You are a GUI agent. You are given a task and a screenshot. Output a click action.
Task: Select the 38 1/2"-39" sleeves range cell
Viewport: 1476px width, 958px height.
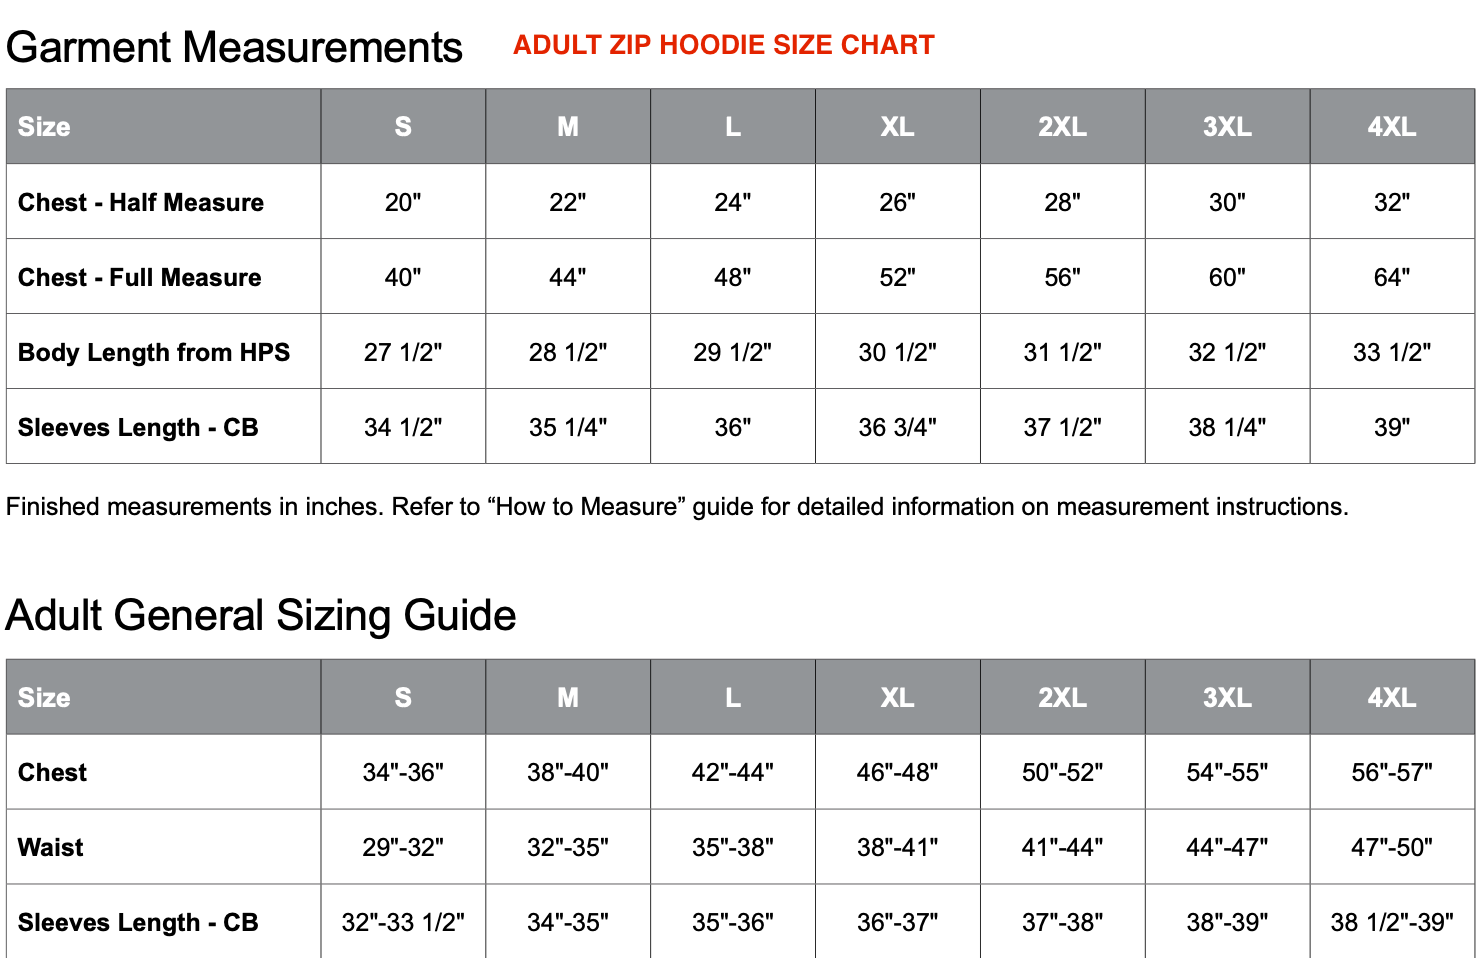click(1391, 922)
